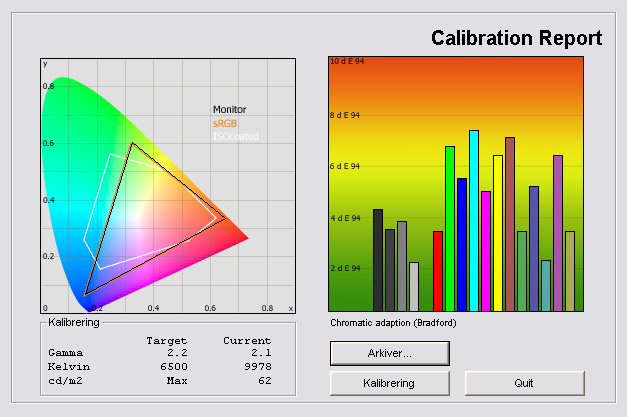This screenshot has height=417, width=627.
Task: Open the Kalibrering button
Action: (x=389, y=383)
